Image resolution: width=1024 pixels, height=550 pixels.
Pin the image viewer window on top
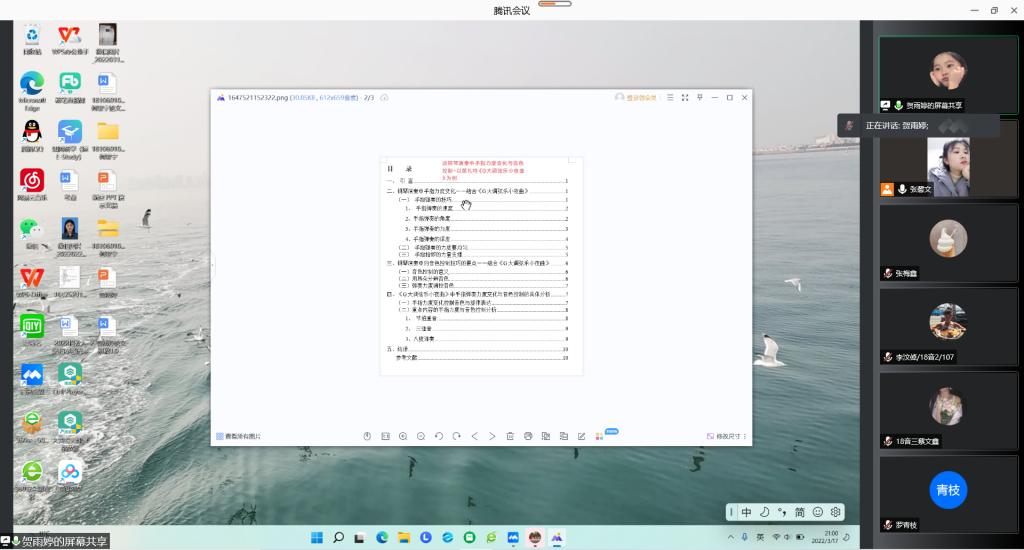click(x=700, y=97)
